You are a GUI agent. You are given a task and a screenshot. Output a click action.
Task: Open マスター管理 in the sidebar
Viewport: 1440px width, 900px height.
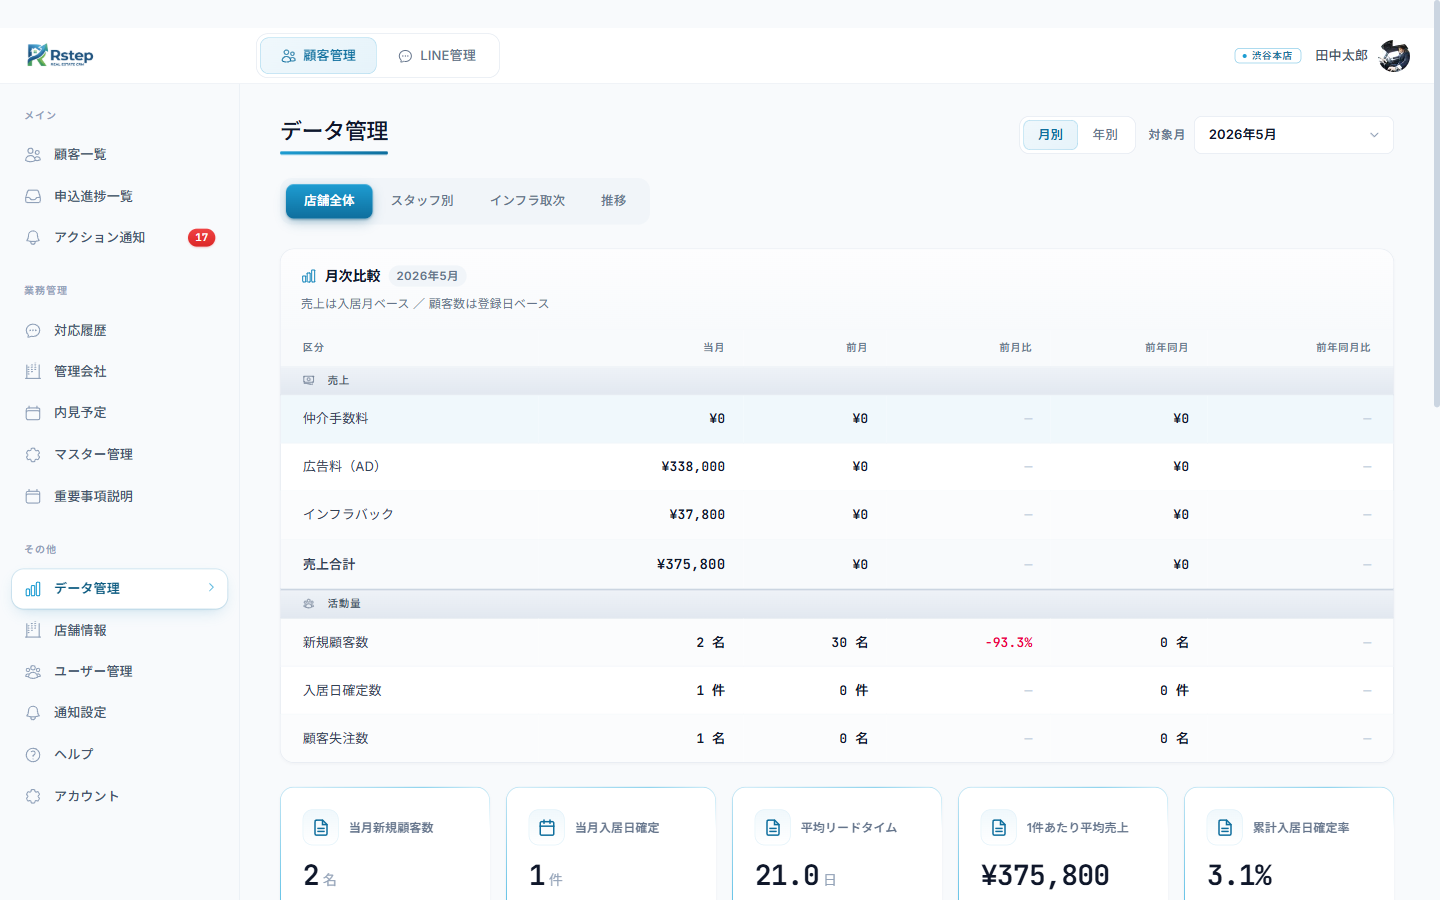119,455
